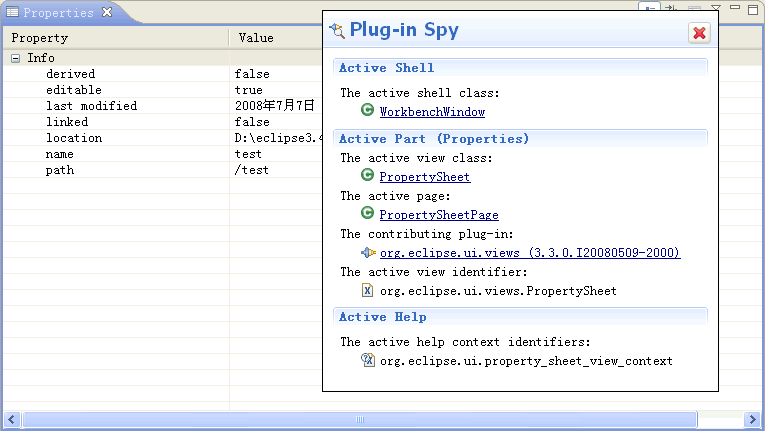This screenshot has height=431, width=765.
Task: Close the Plug-in Spy popup
Action: click(699, 33)
